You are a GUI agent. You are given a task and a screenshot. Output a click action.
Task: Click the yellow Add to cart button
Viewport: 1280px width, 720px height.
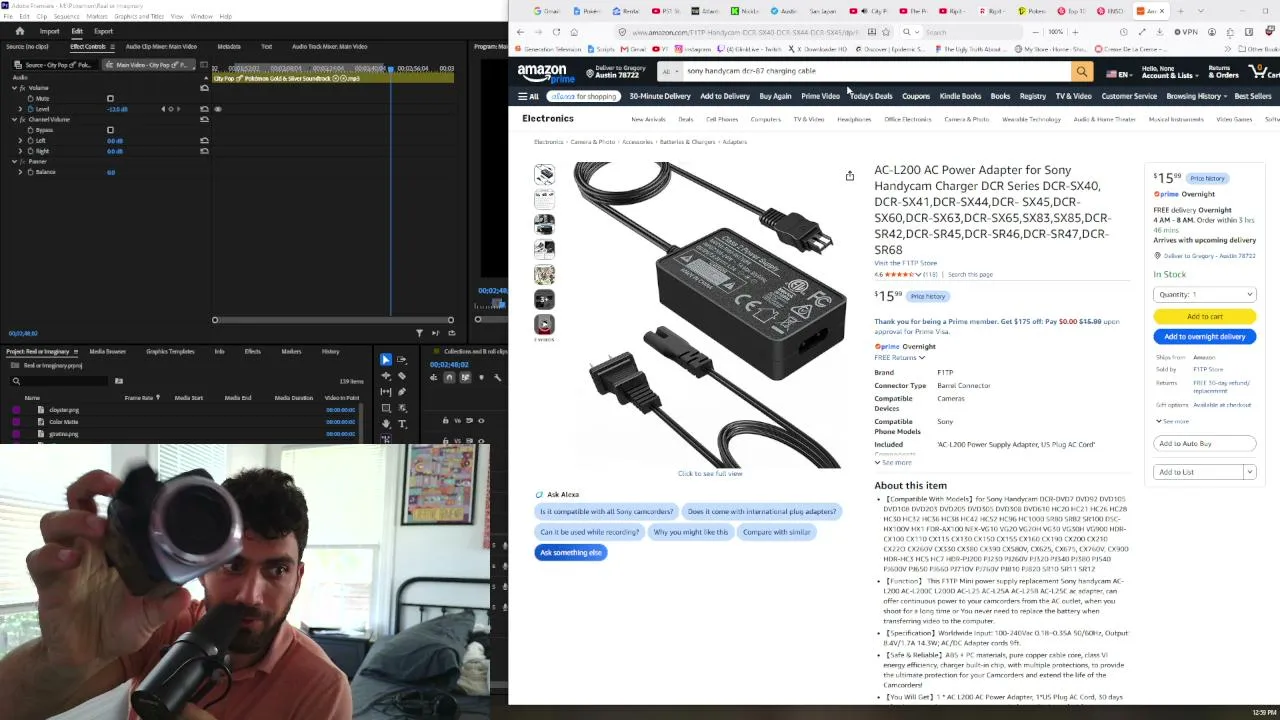tap(1204, 317)
